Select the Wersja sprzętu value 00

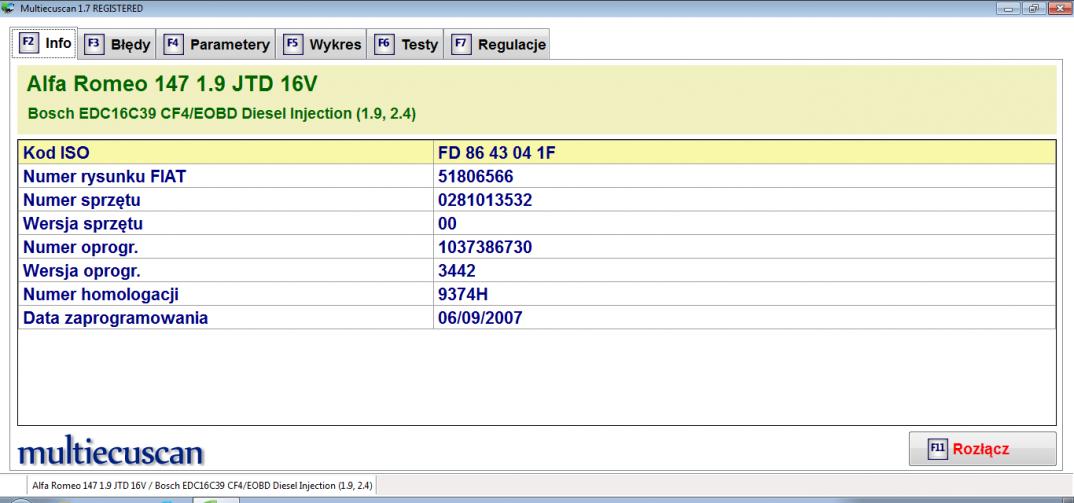[447, 223]
